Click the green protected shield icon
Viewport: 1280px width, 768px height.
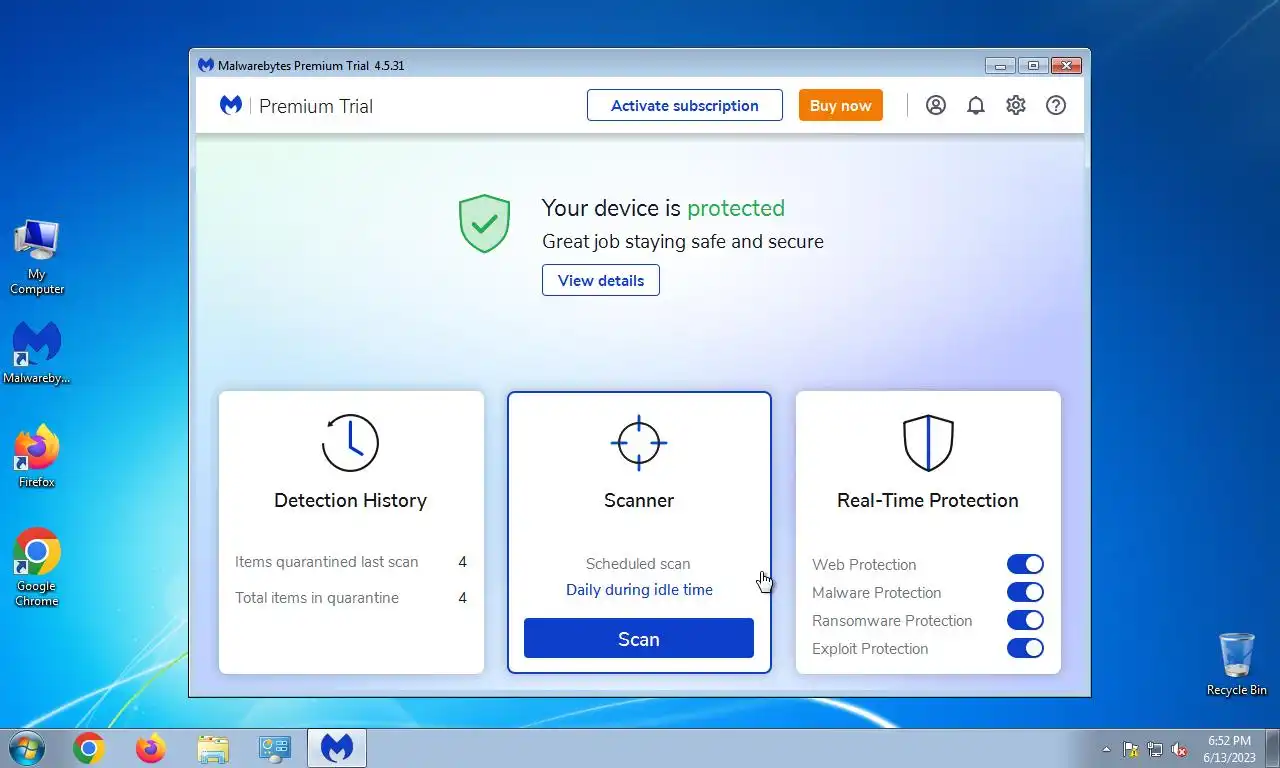click(485, 223)
